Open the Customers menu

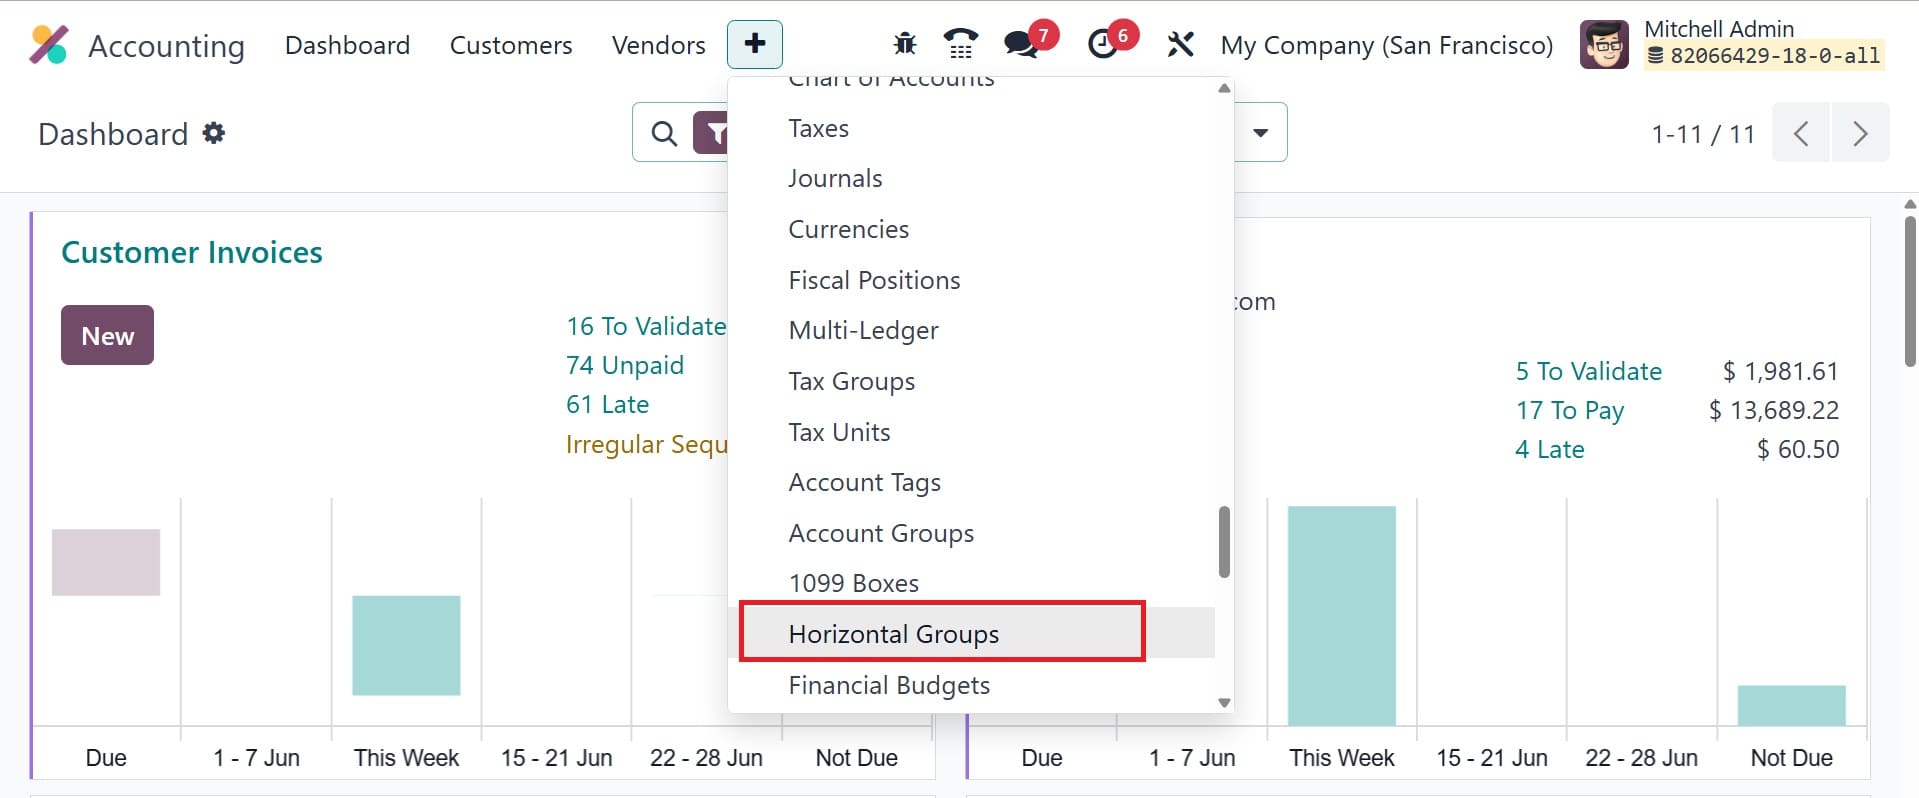tap(511, 45)
